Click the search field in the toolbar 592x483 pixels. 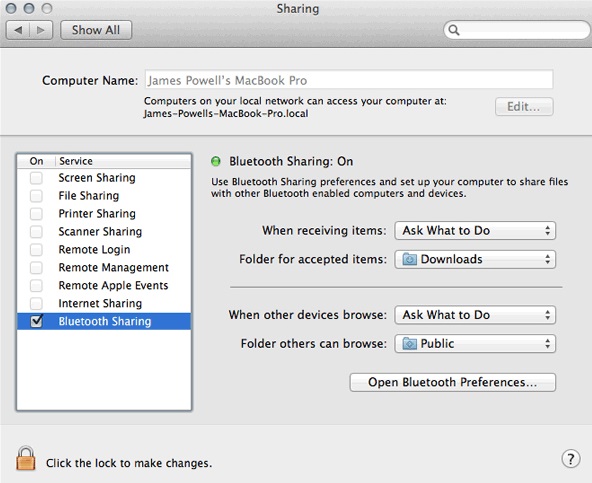[x=516, y=30]
